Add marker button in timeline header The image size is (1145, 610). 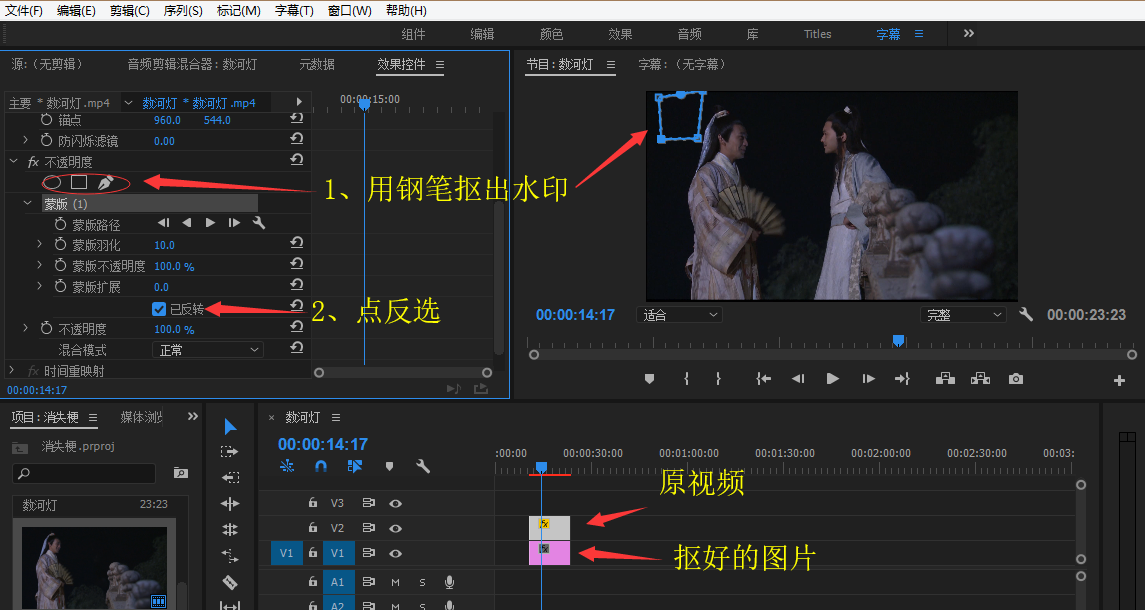tap(389, 466)
